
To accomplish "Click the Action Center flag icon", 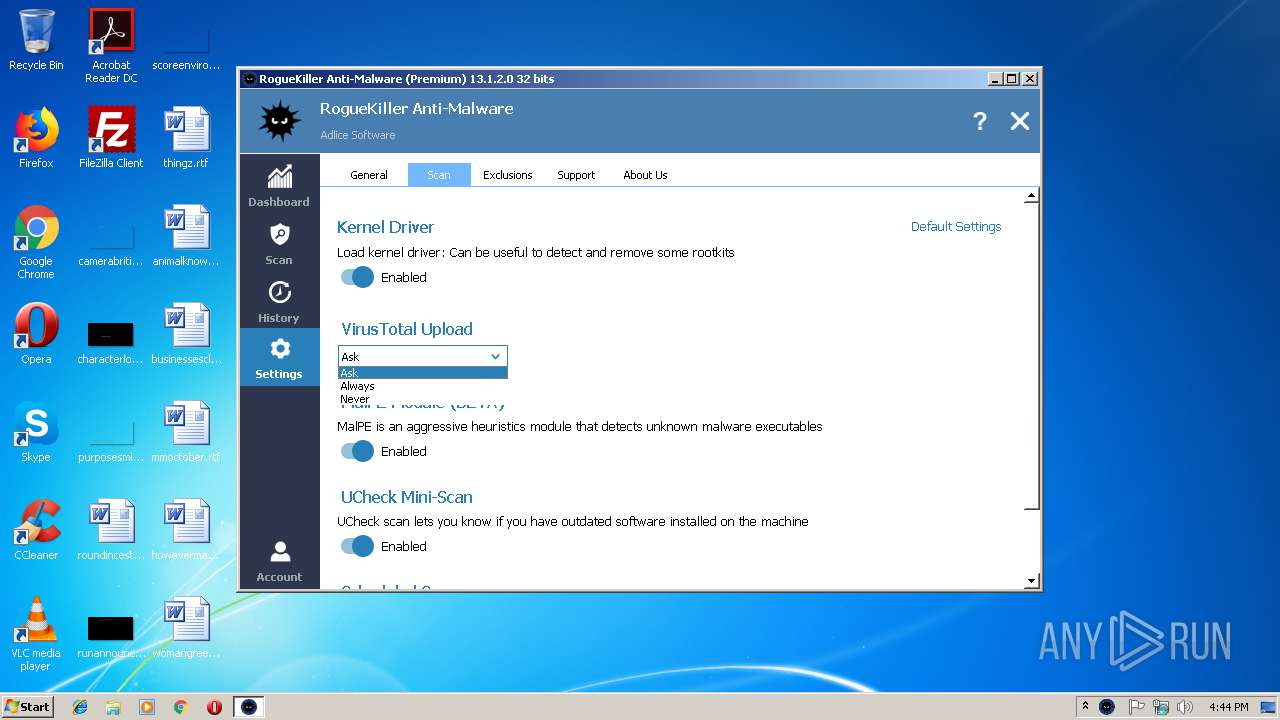I will (1136, 707).
